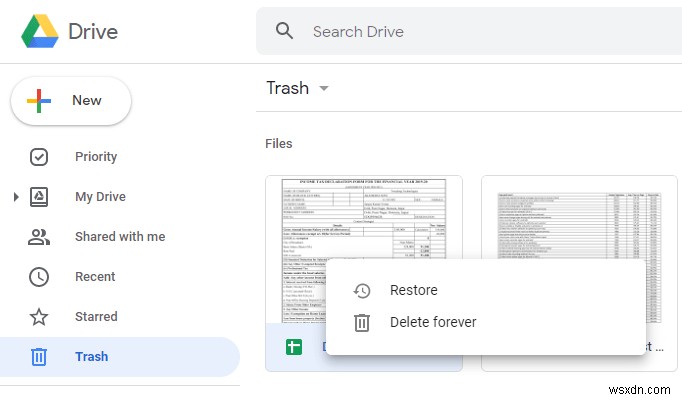Click the green Sheets file icon
The image size is (682, 400).
[x=294, y=347]
